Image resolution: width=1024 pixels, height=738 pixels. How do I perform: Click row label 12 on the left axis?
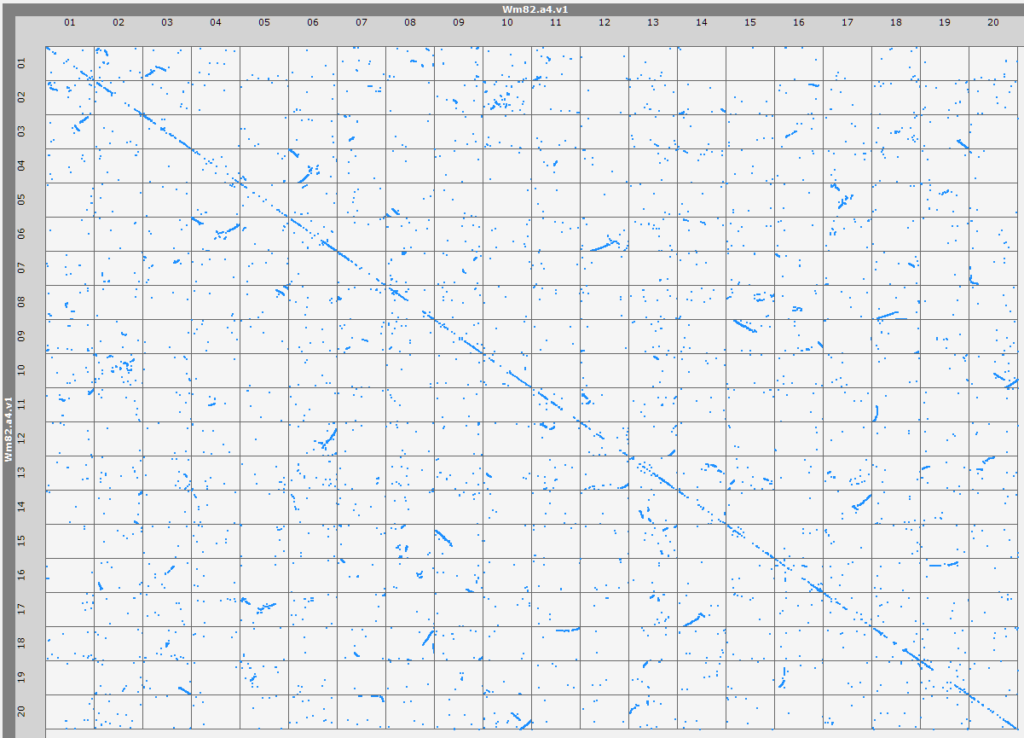(x=22, y=439)
